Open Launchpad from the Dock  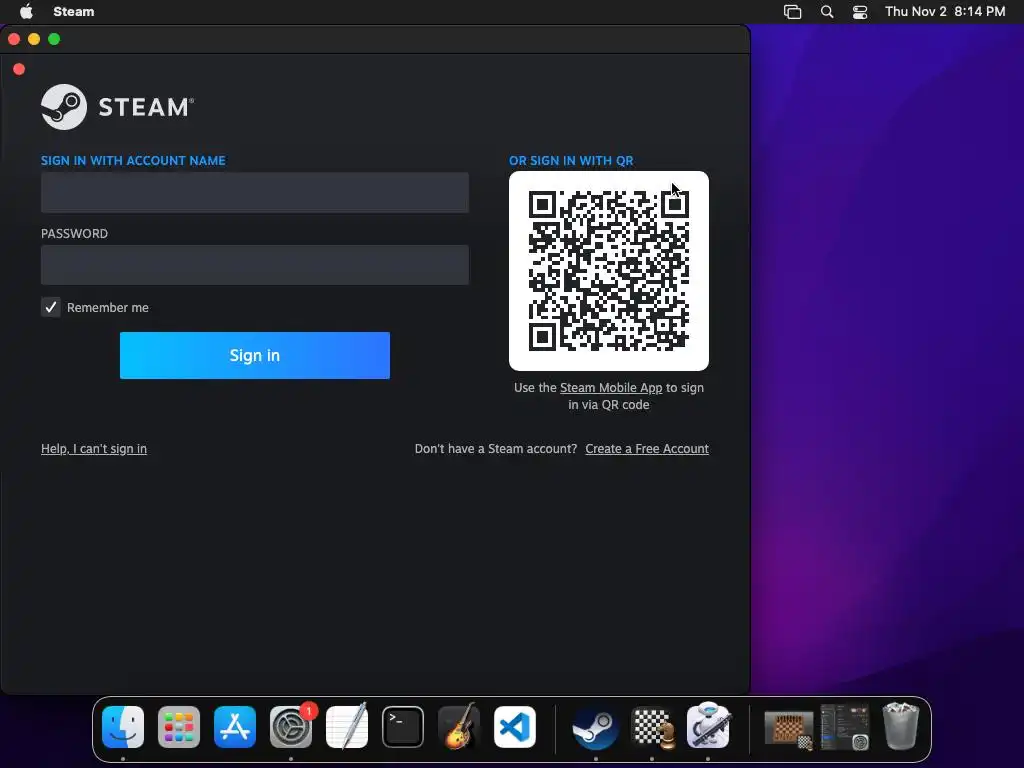tap(179, 727)
